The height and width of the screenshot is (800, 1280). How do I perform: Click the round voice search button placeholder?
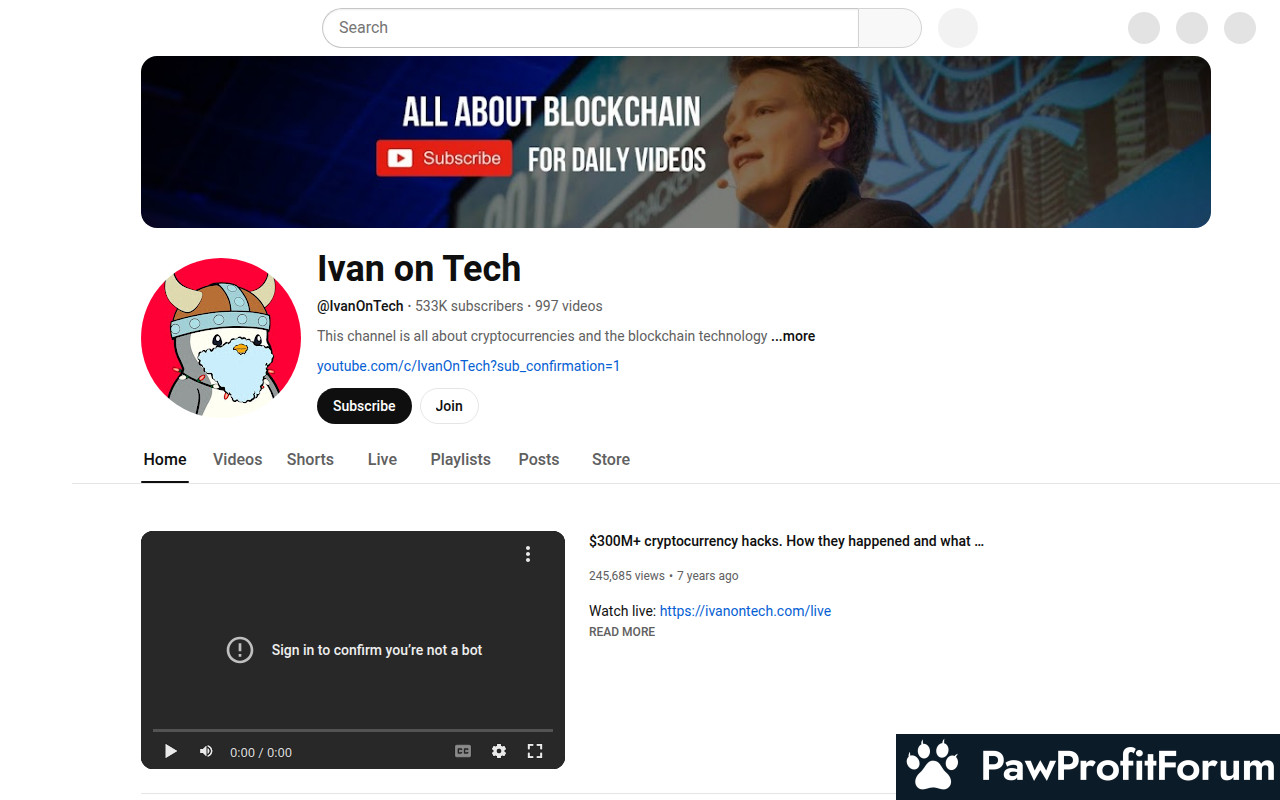coord(958,28)
